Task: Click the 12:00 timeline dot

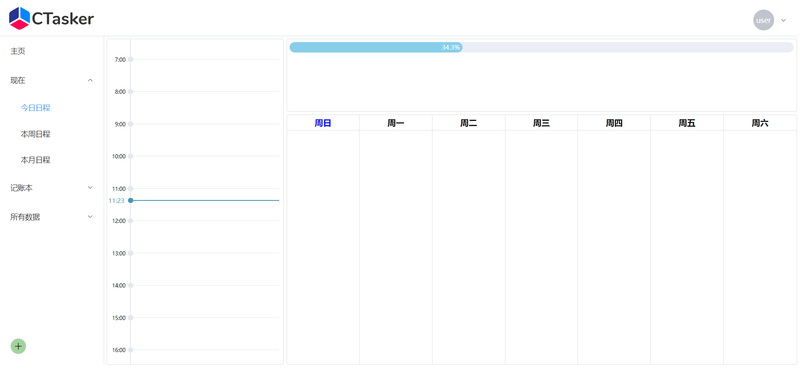Action: [x=131, y=221]
